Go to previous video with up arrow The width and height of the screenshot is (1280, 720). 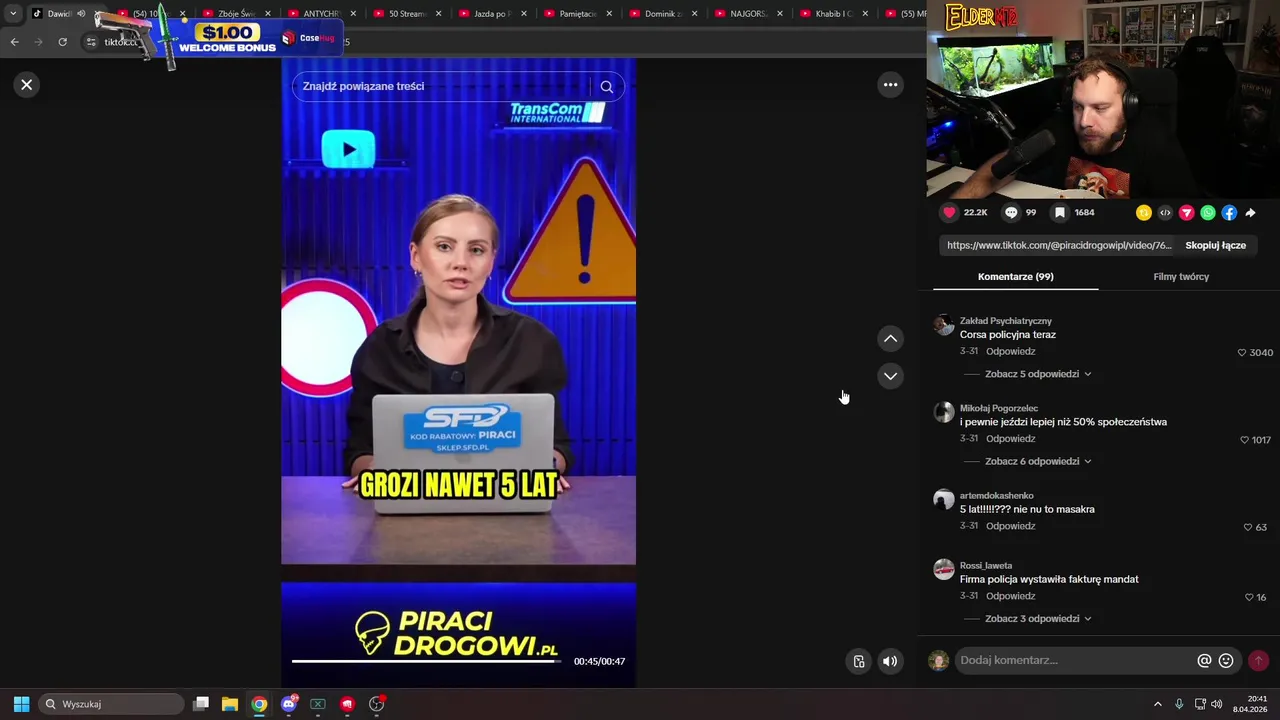coord(890,339)
